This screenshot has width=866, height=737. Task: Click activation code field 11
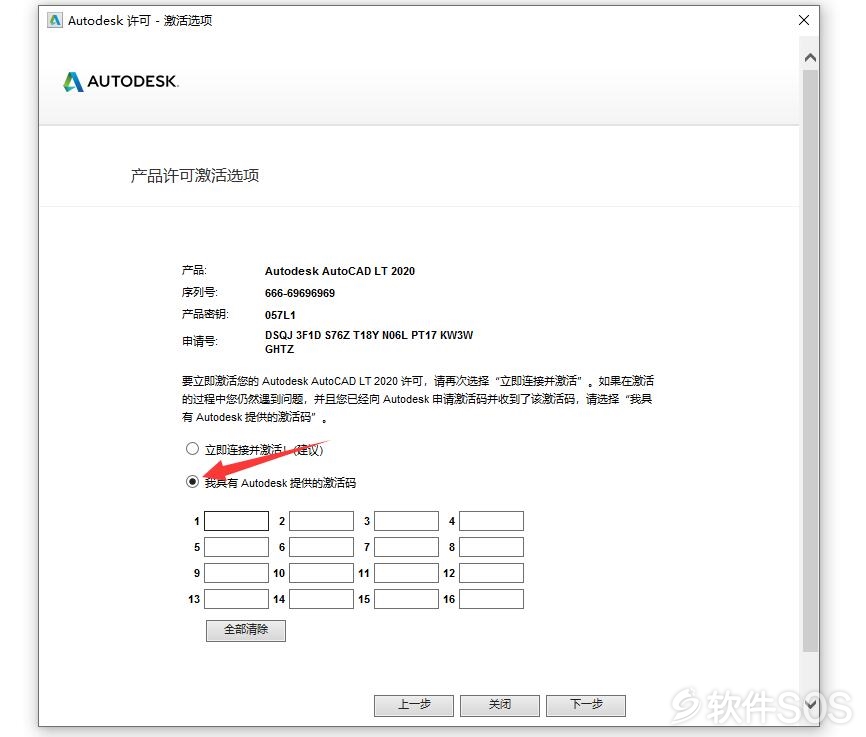406,573
